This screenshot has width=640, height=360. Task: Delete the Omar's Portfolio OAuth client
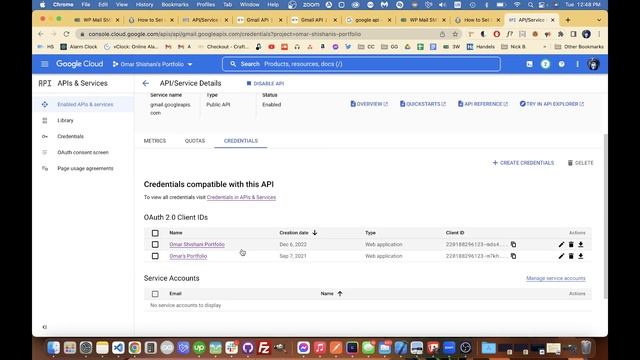coord(571,256)
